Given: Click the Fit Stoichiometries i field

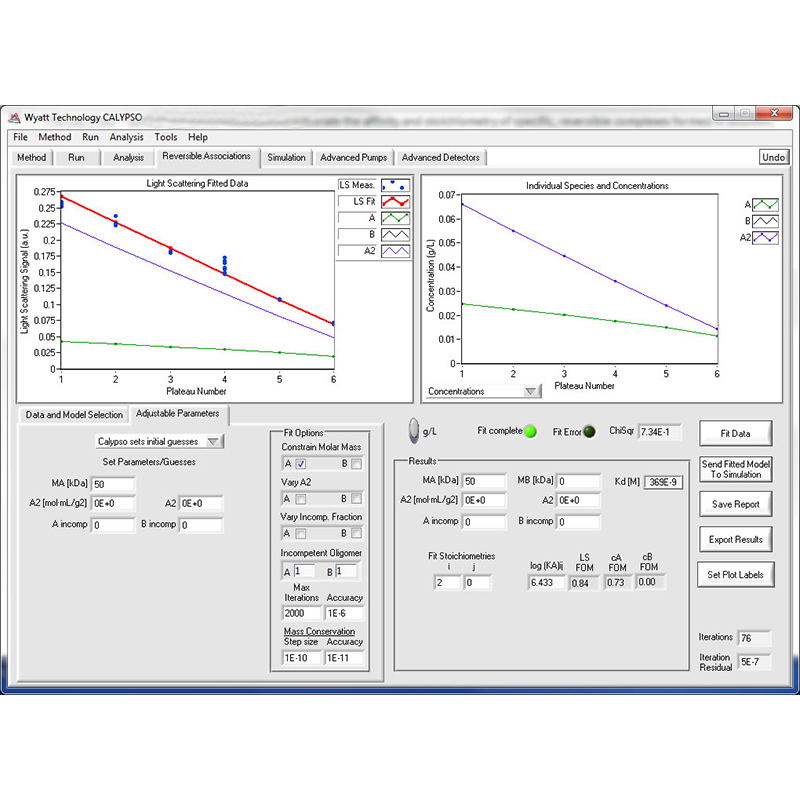Looking at the screenshot, I should tap(447, 583).
